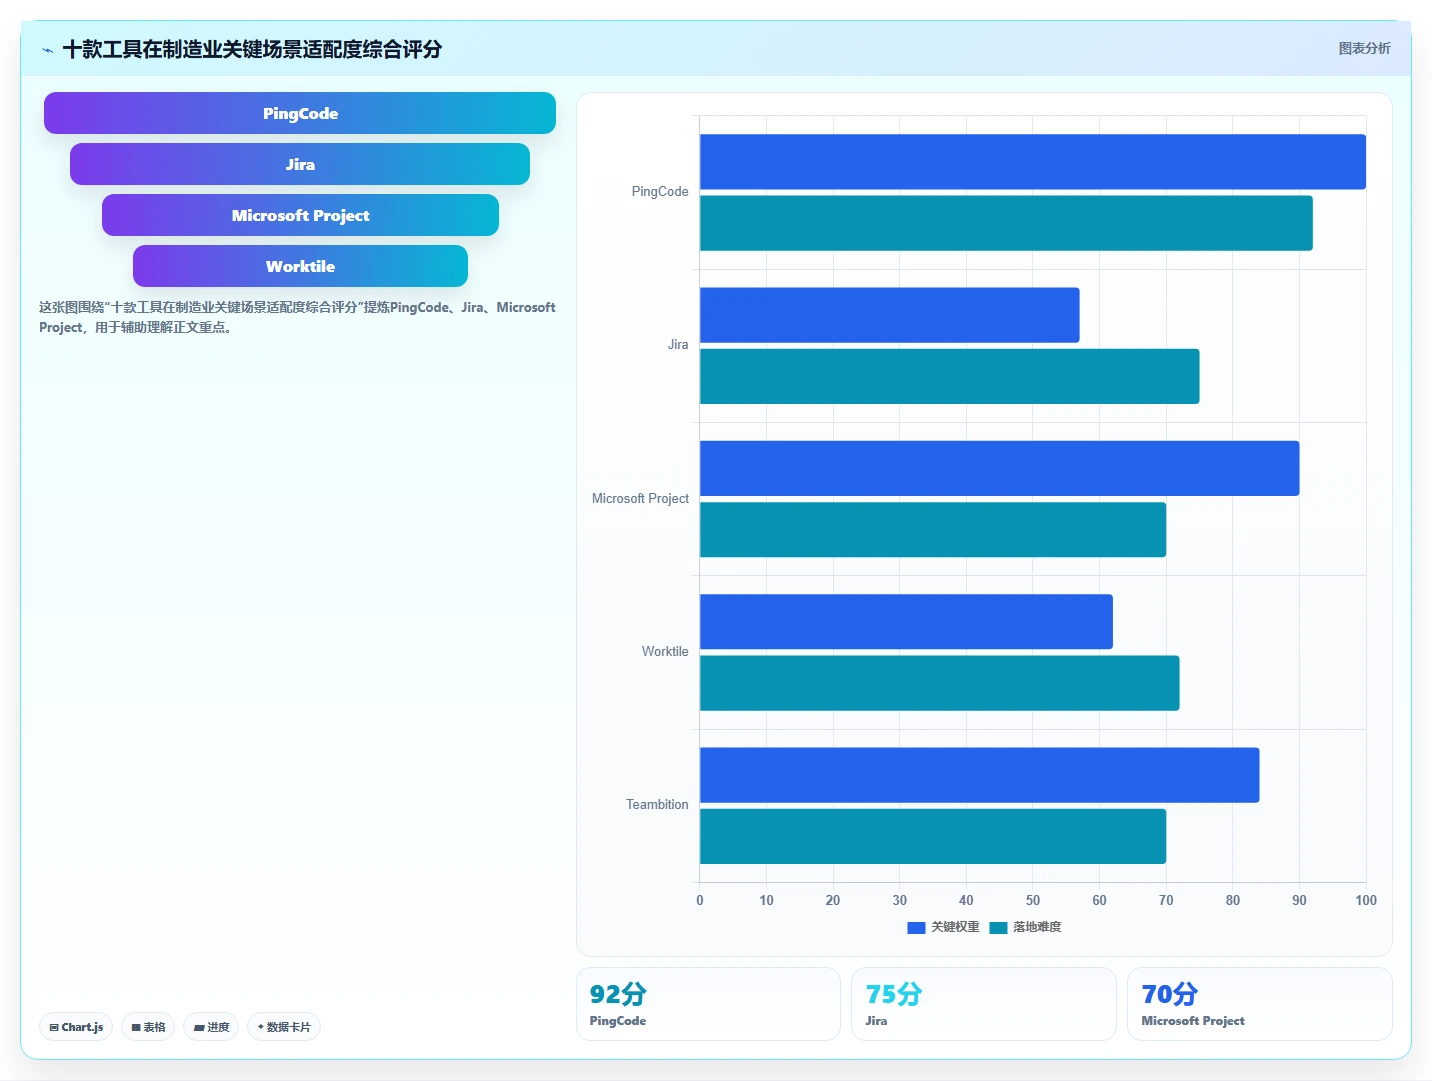Click the 表格 tag chip

point(148,1027)
